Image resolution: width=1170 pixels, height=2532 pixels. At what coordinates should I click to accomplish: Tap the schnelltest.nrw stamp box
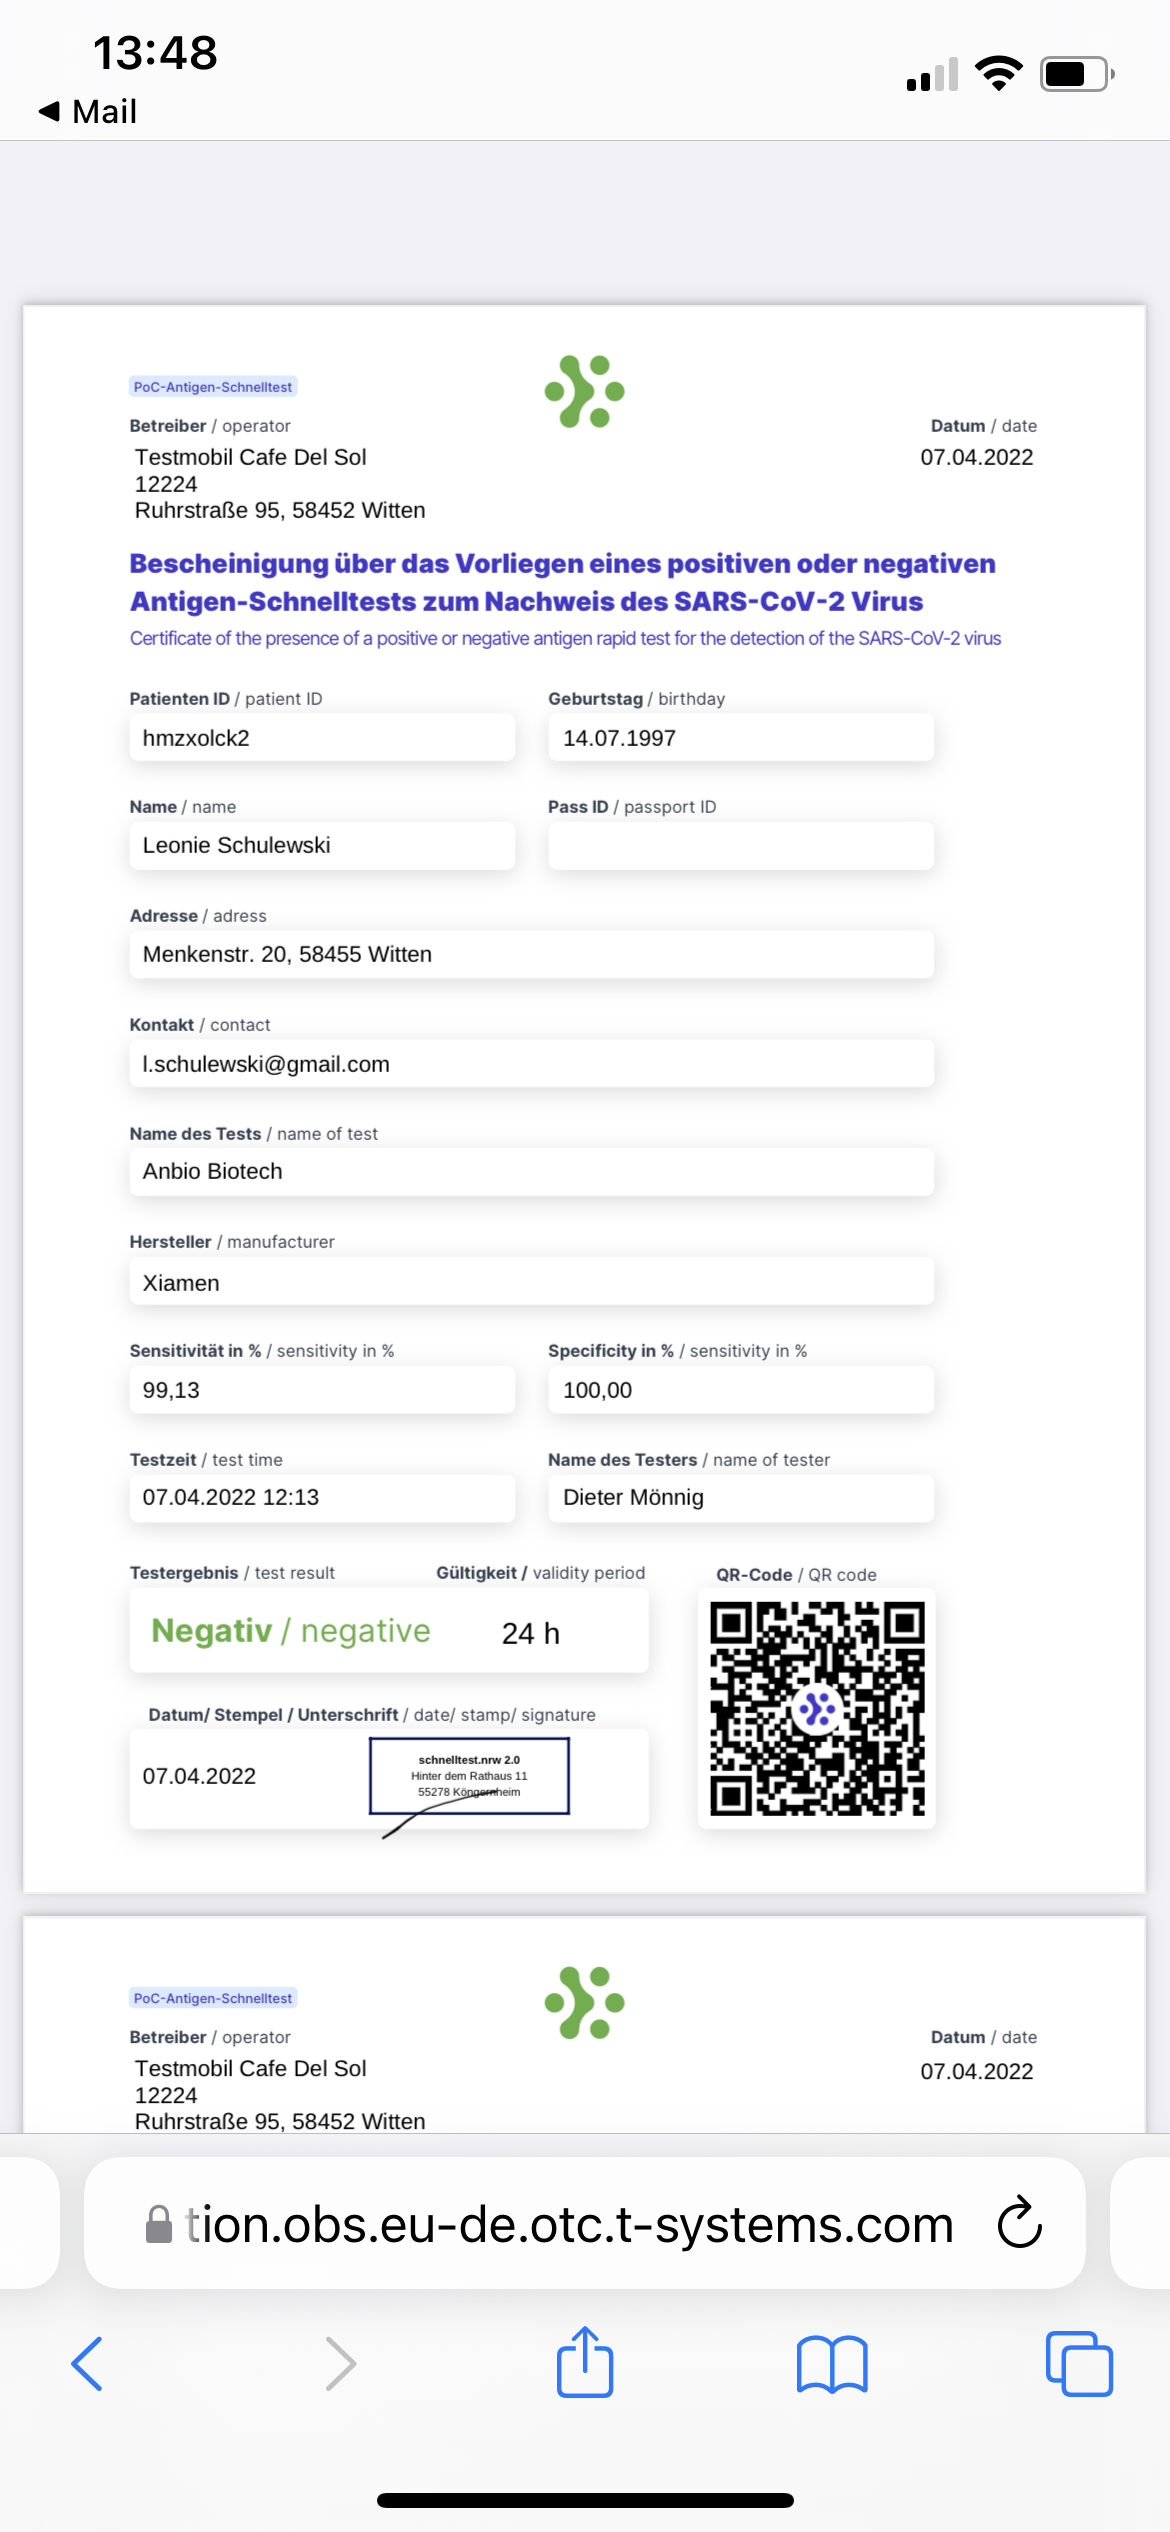coord(469,1776)
